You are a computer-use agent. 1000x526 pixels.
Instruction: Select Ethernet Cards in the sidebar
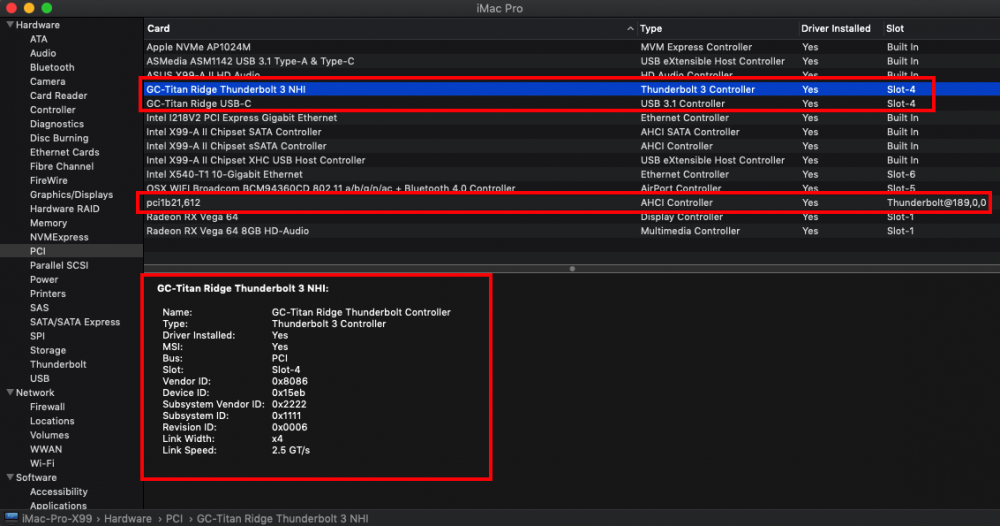[64, 152]
